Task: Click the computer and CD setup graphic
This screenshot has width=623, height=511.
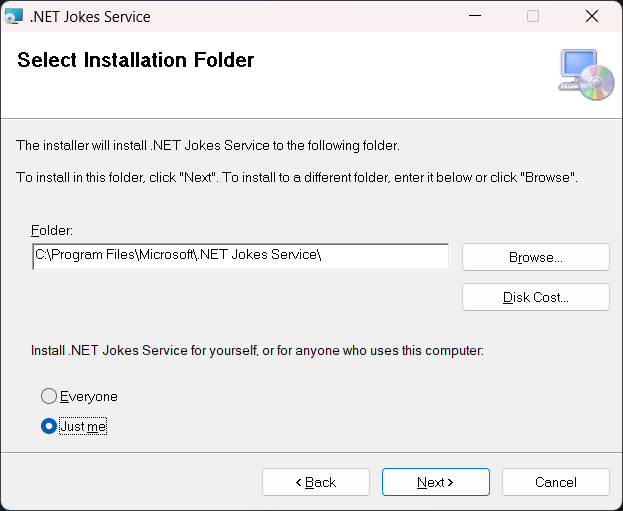Action: (586, 74)
